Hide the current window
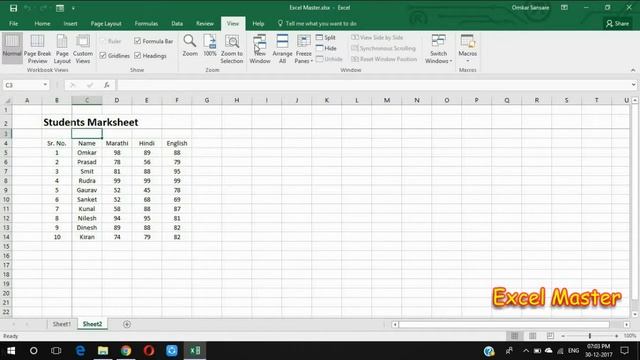This screenshot has height=360, width=640. point(326,48)
